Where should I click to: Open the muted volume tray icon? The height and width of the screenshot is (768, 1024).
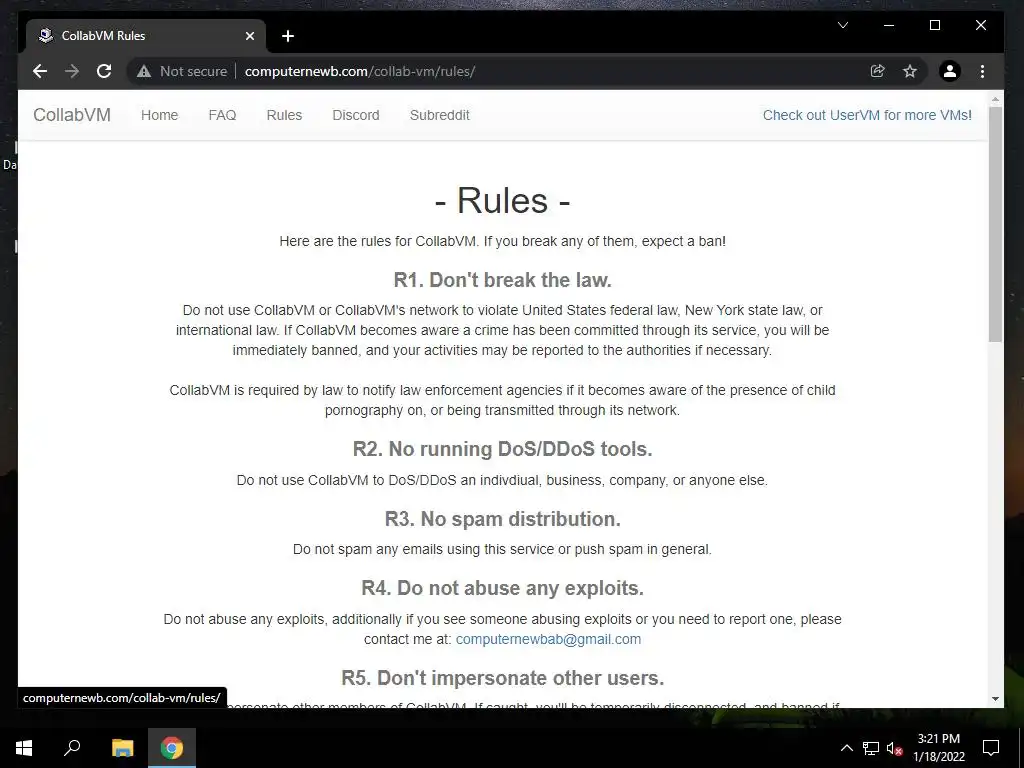pyautogui.click(x=895, y=748)
